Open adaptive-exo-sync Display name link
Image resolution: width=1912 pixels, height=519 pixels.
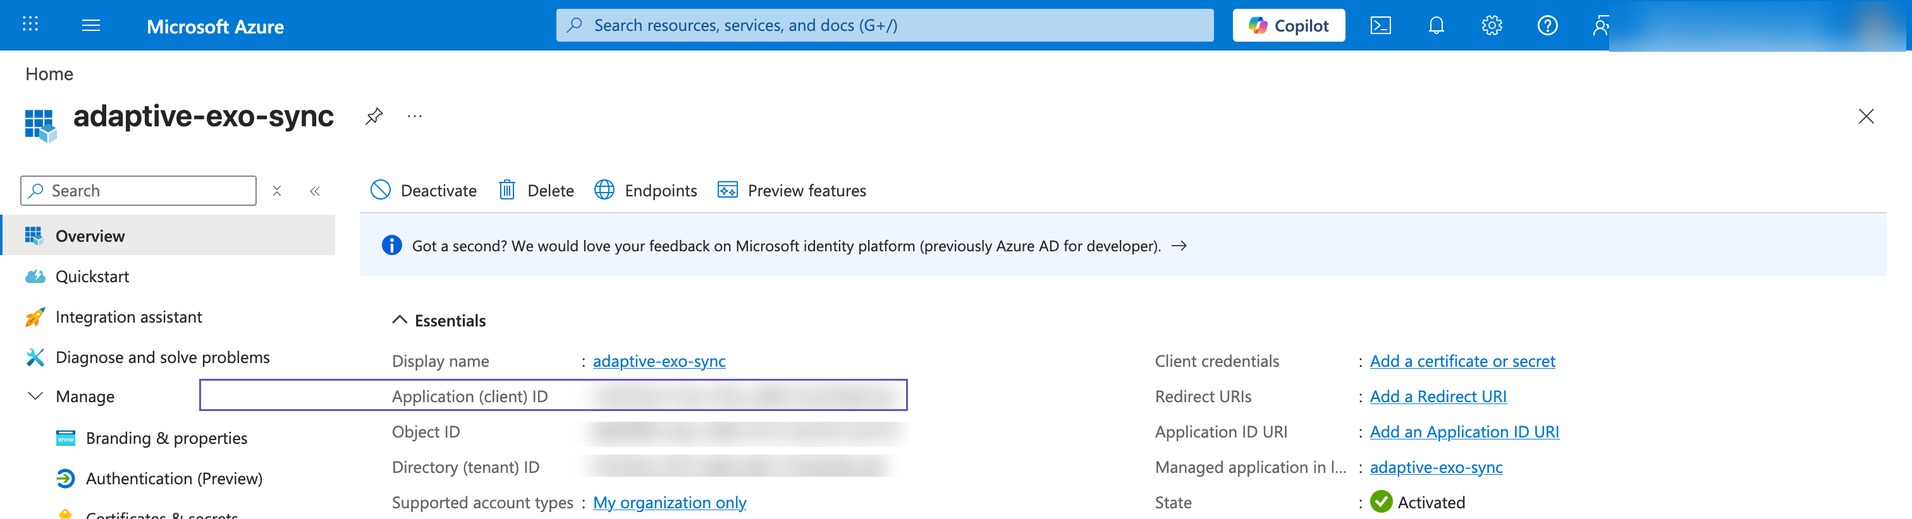coord(659,361)
